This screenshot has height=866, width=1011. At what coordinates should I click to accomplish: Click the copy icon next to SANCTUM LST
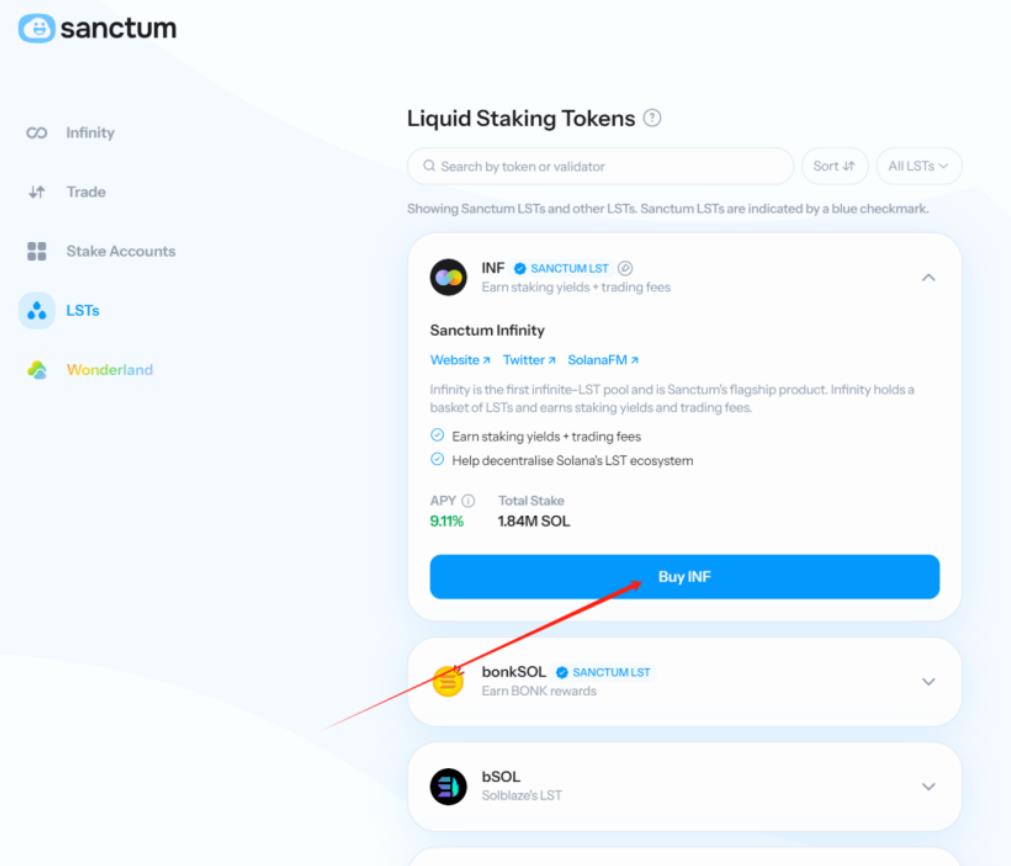click(625, 268)
